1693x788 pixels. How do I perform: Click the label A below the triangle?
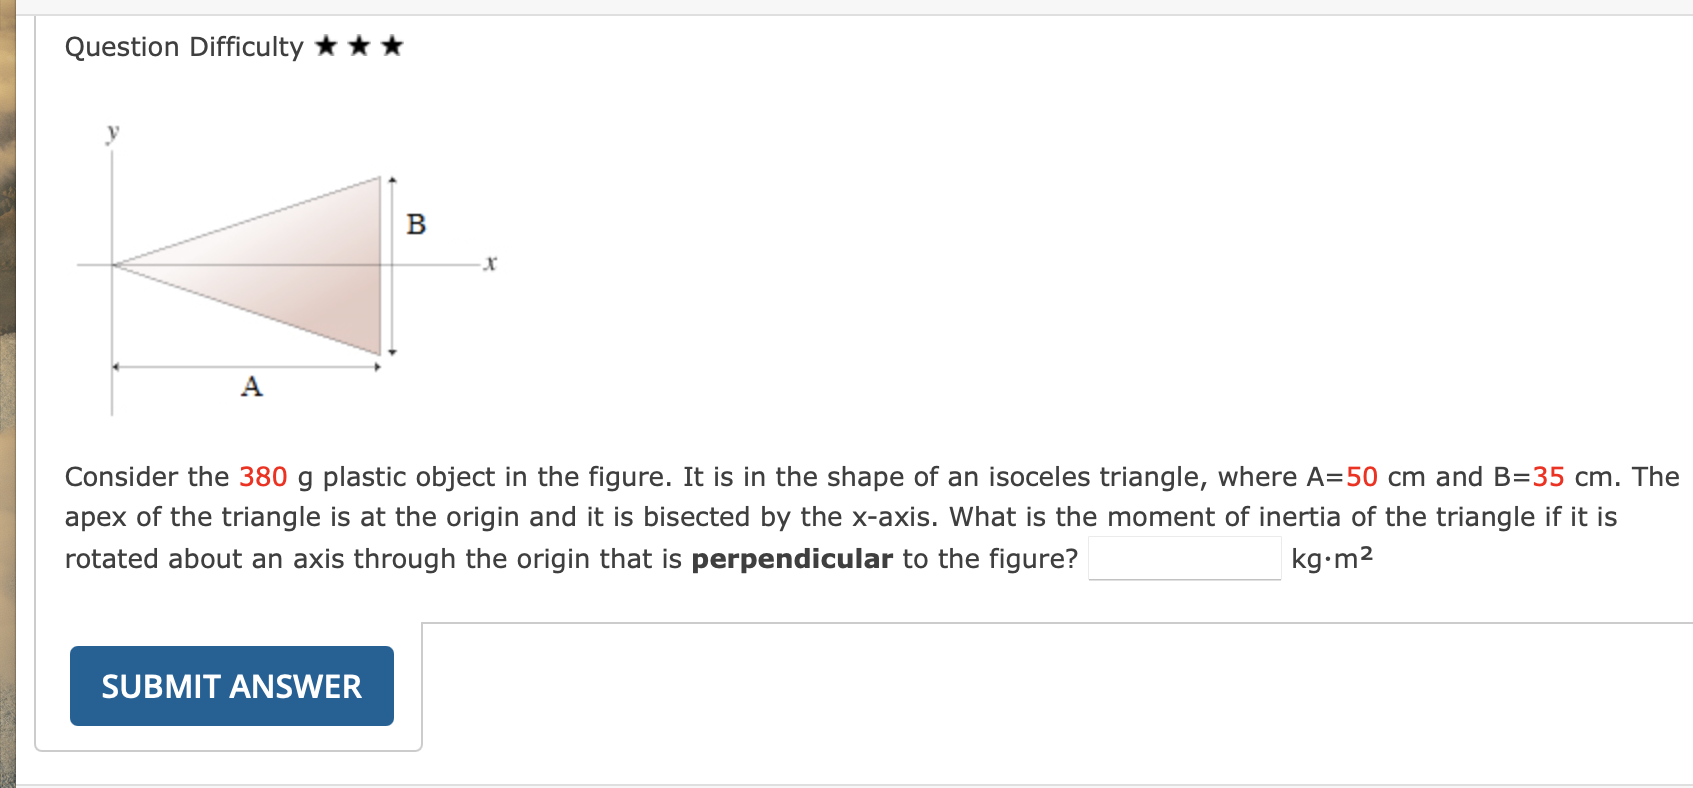coord(251,388)
